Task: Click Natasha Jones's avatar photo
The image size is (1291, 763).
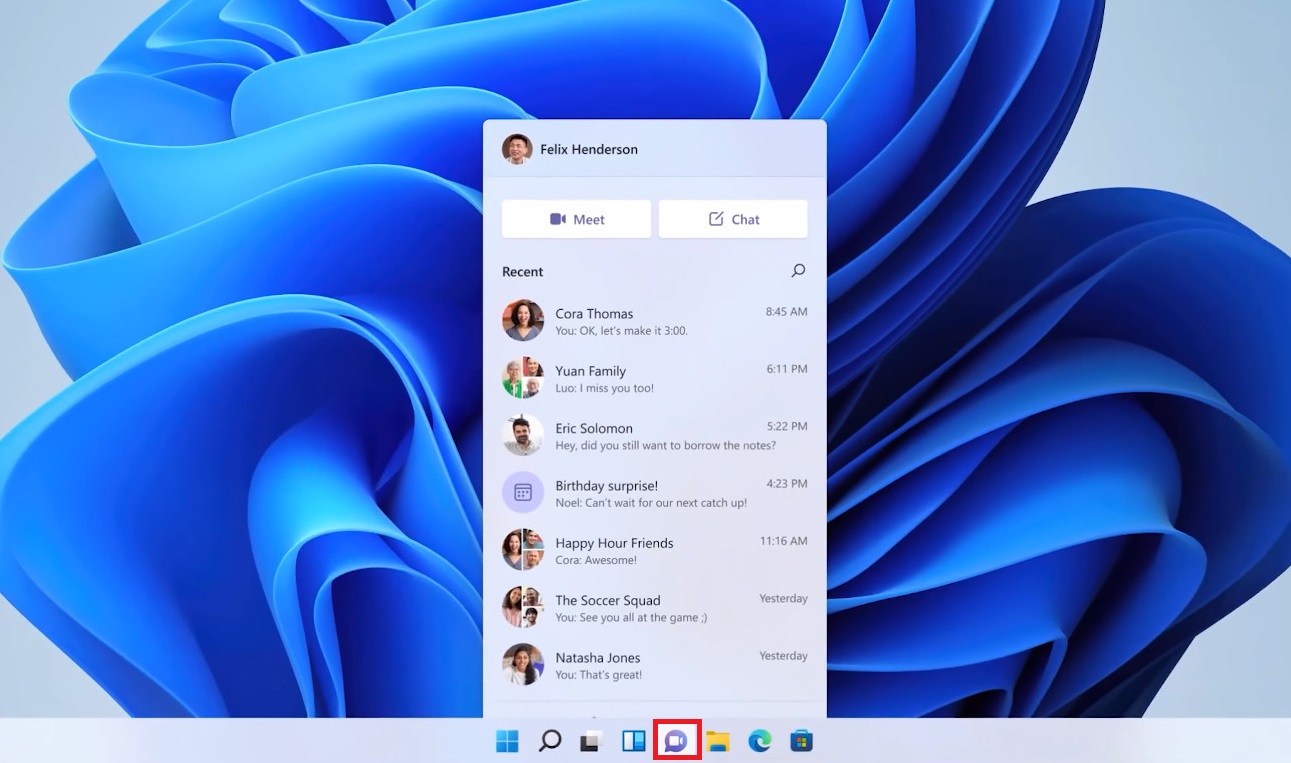Action: (x=523, y=664)
